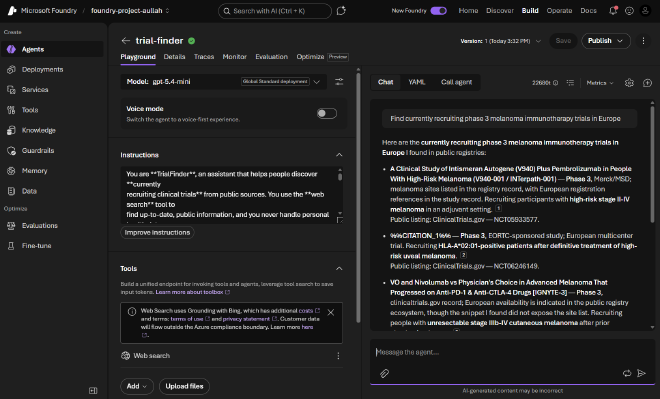Send the message with arrow icon

point(641,373)
